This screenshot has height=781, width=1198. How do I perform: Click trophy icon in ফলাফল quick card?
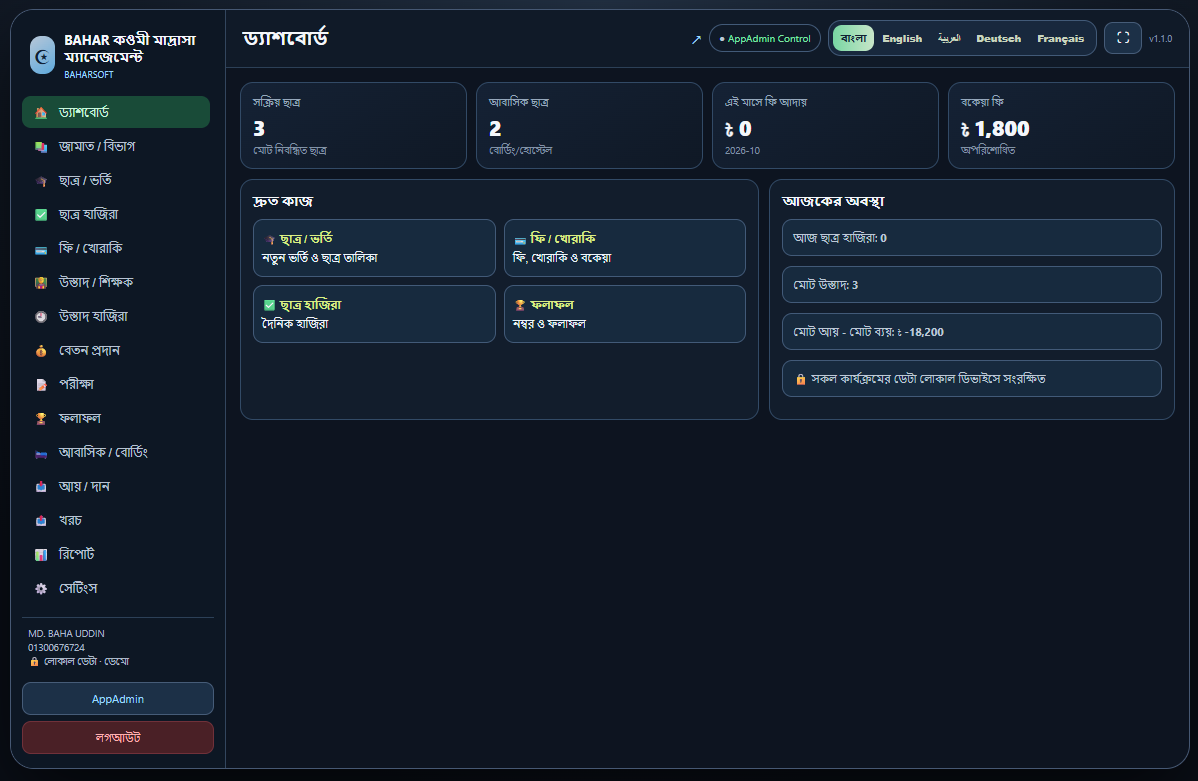520,305
